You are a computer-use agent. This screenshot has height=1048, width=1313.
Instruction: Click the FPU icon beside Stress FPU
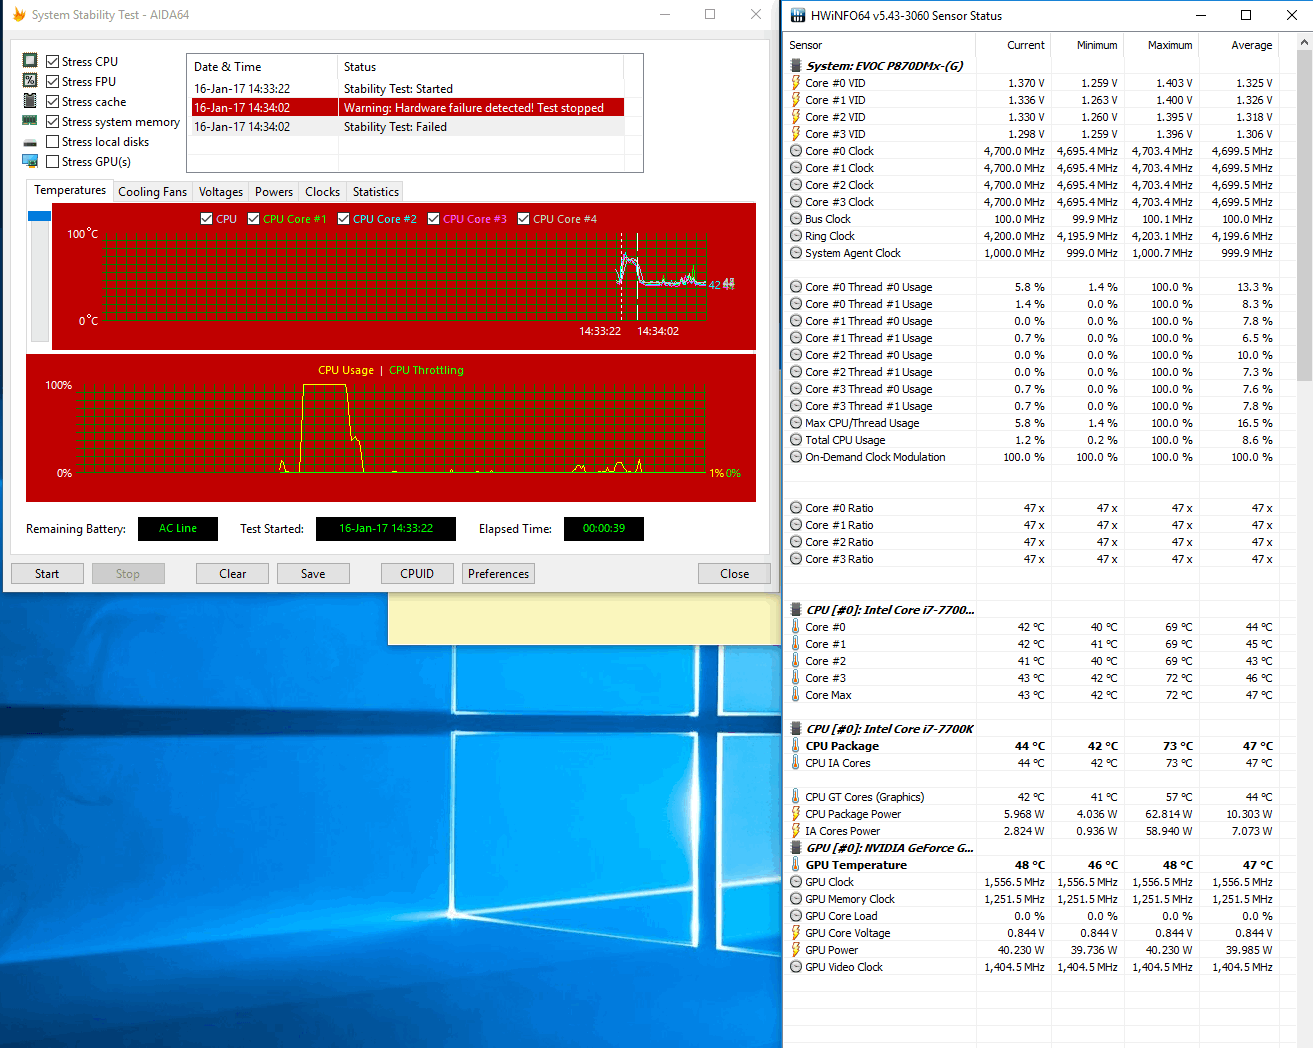(30, 81)
